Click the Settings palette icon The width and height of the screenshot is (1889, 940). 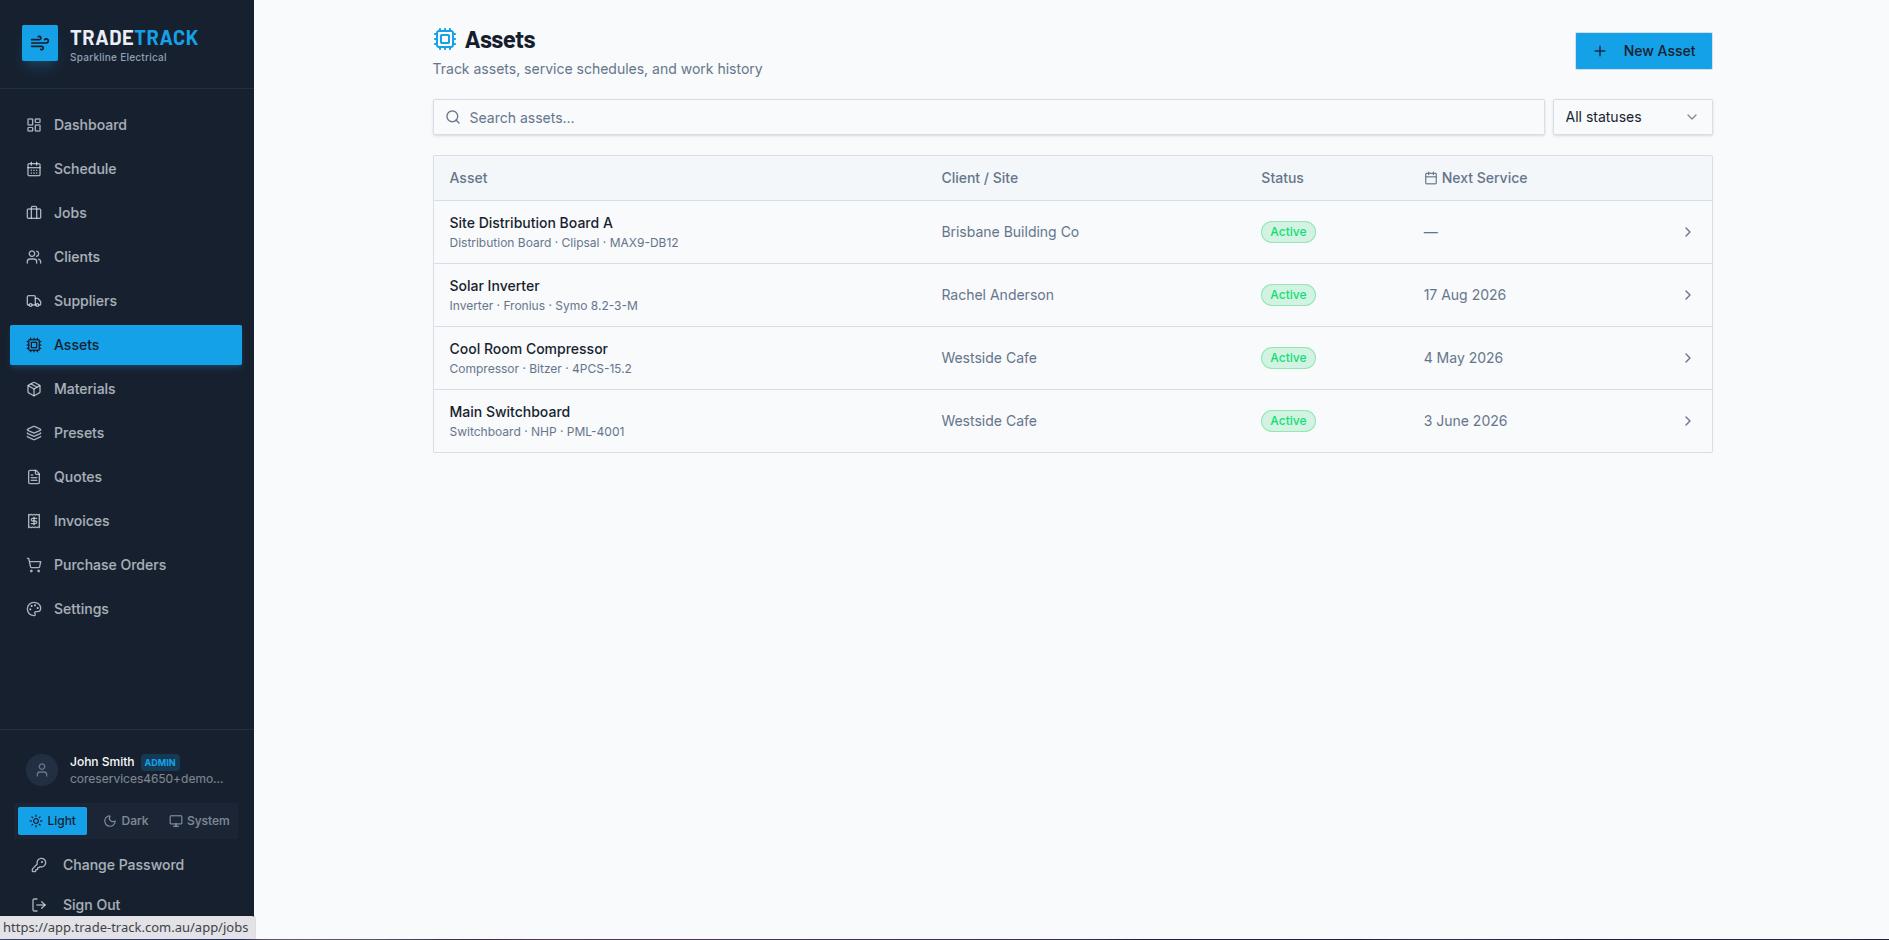tap(34, 609)
